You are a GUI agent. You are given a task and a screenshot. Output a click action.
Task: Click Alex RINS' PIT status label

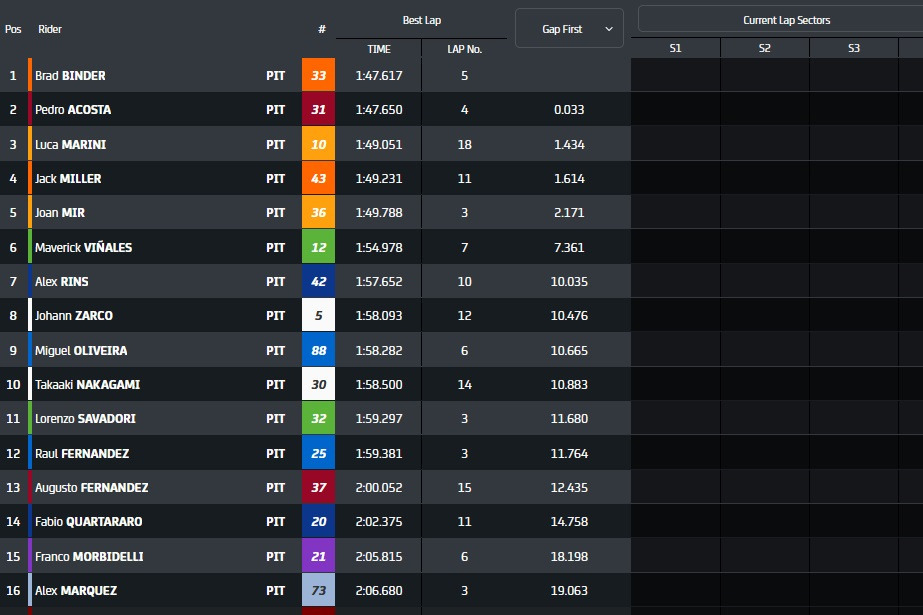pyautogui.click(x=275, y=282)
